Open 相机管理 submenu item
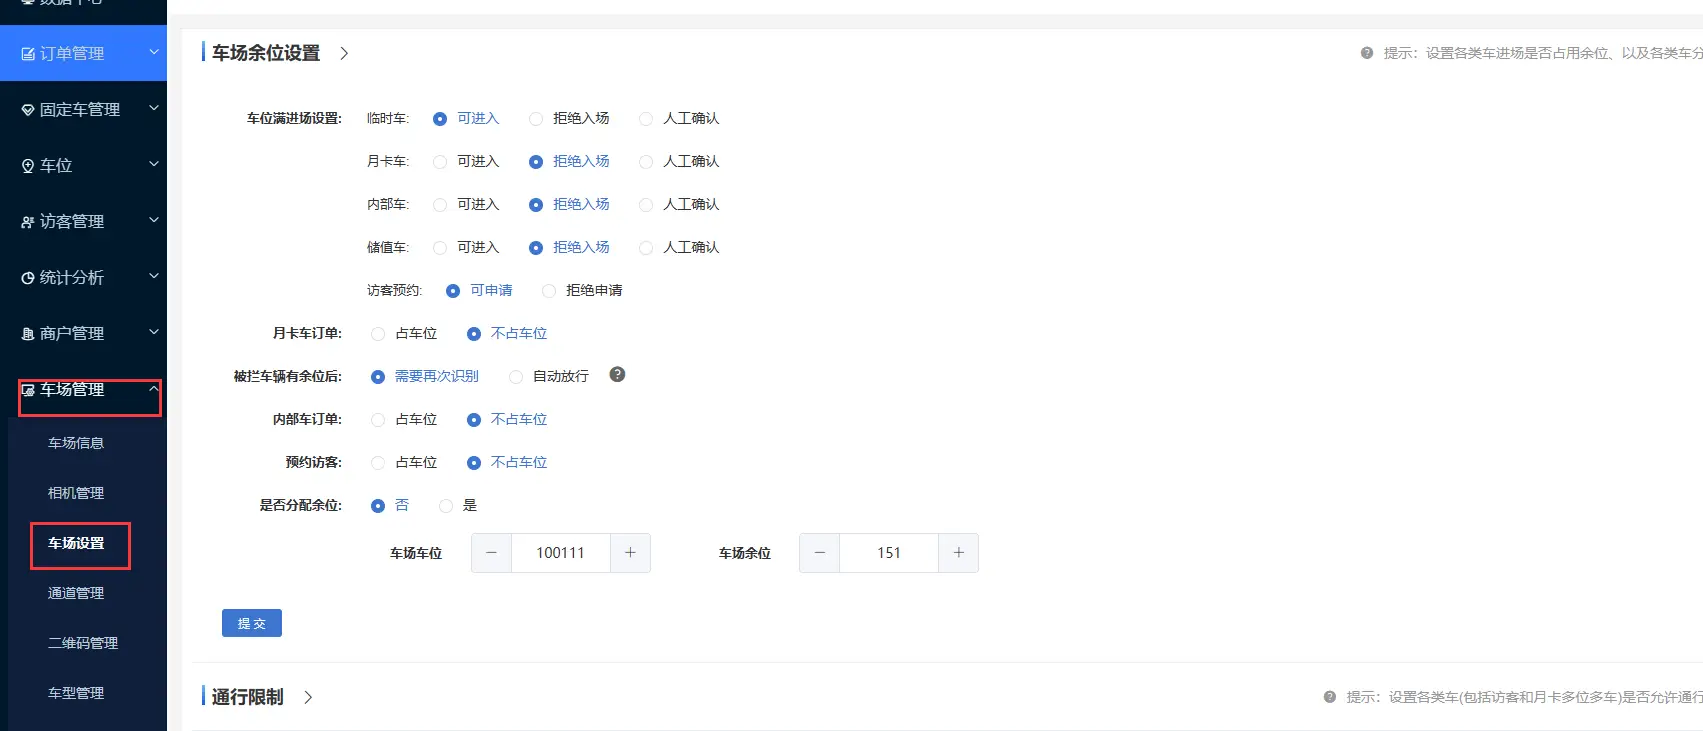This screenshot has width=1703, height=731. coord(76,493)
